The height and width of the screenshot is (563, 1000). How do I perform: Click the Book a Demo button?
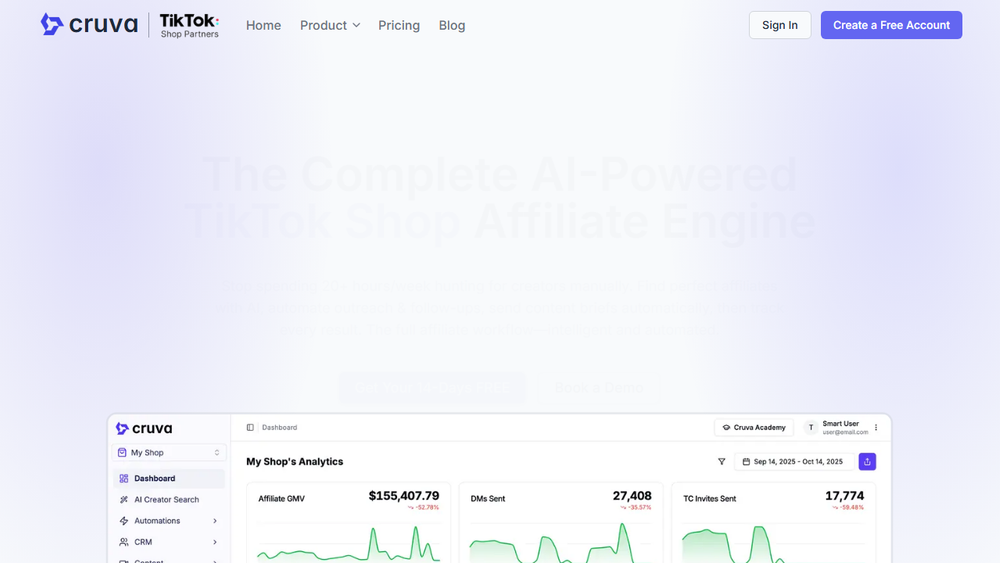coord(598,388)
